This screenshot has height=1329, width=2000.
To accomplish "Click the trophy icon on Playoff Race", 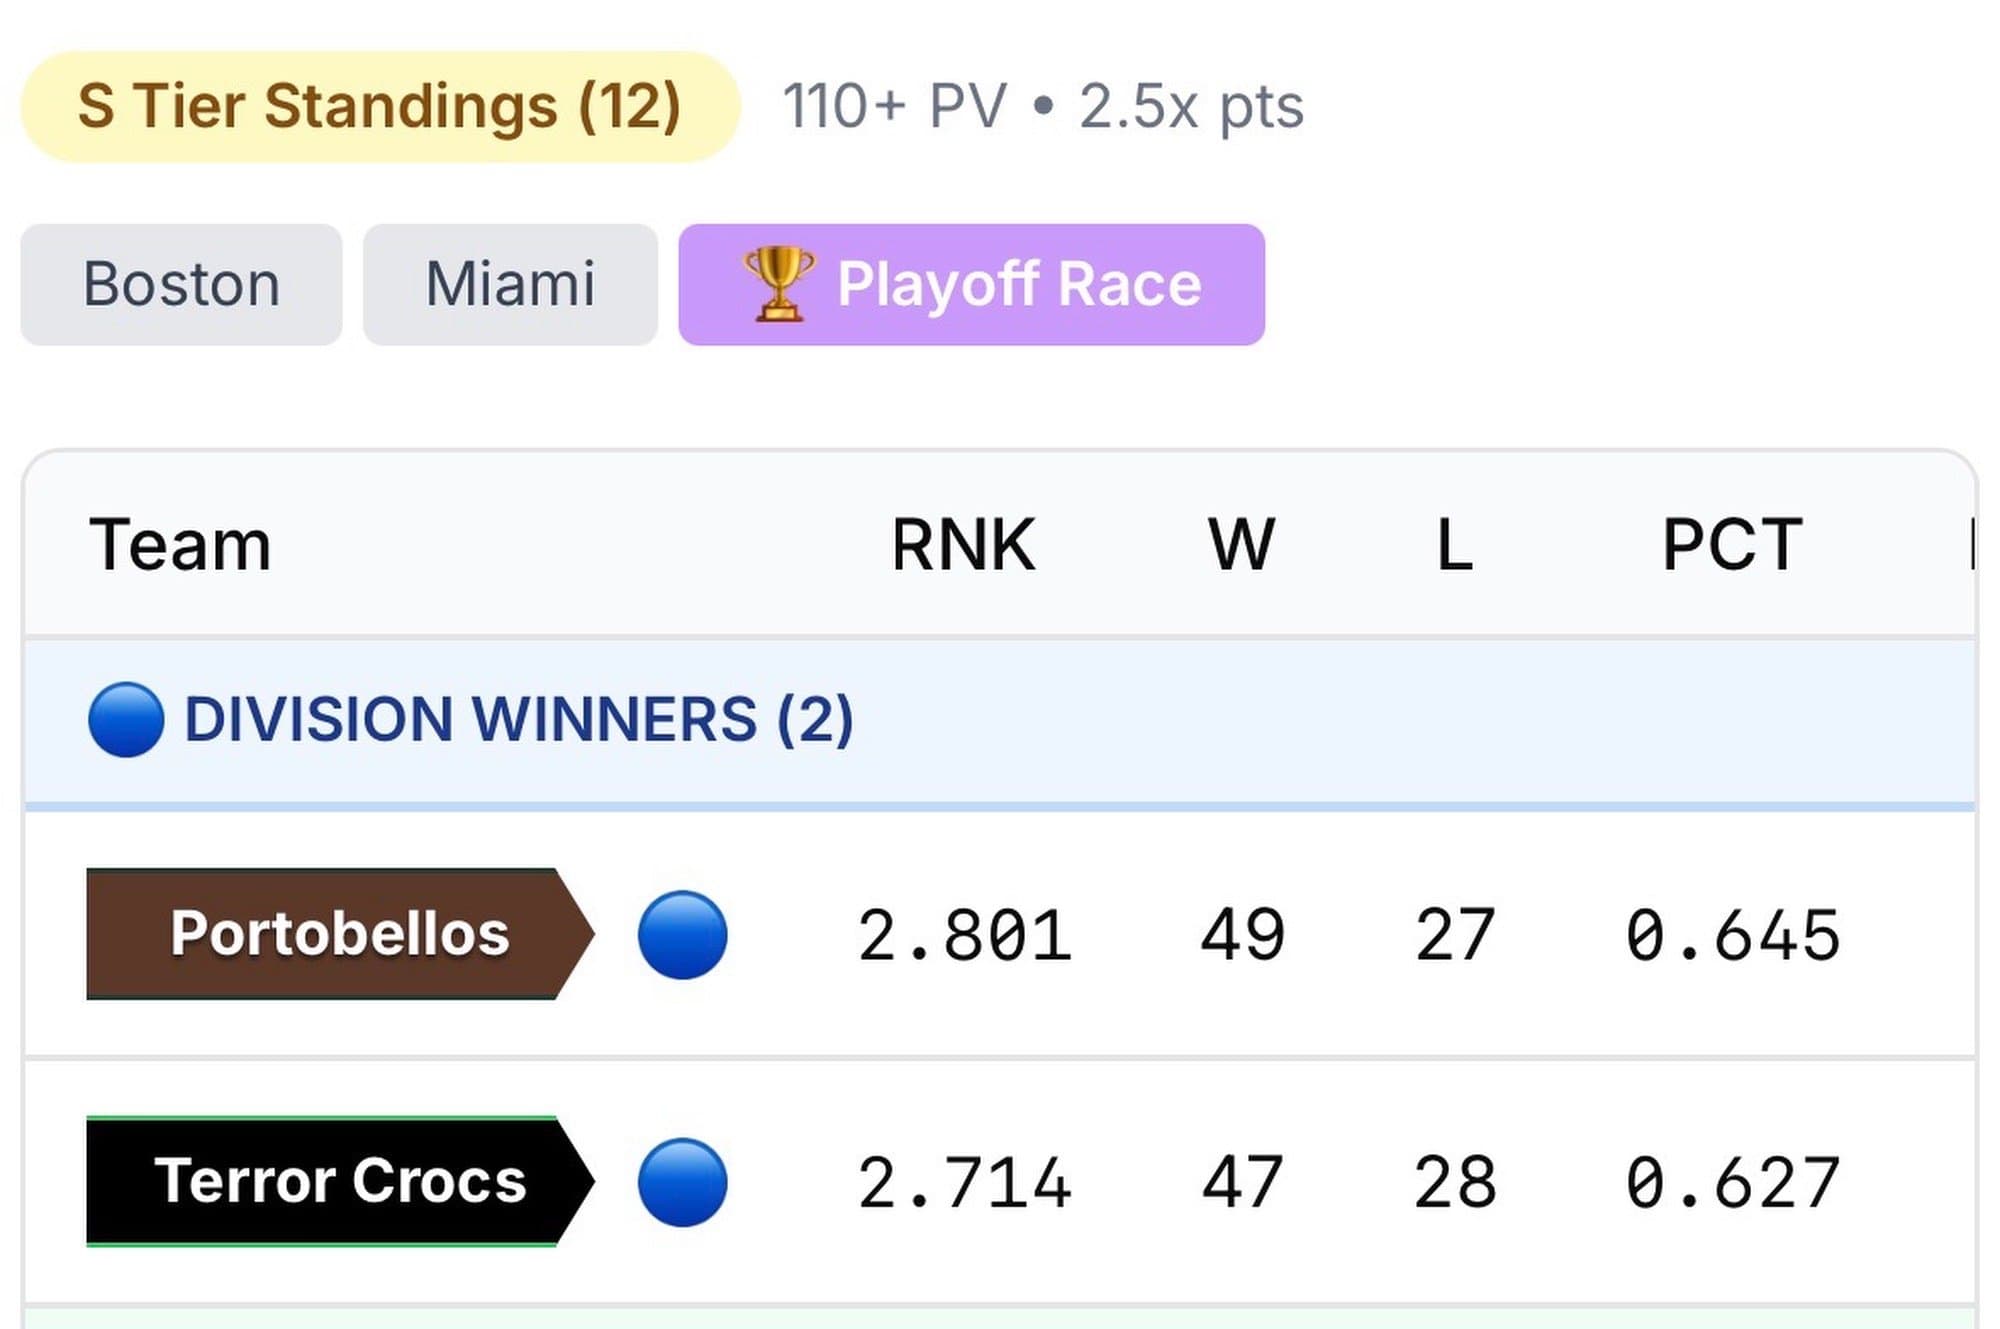I will (778, 284).
